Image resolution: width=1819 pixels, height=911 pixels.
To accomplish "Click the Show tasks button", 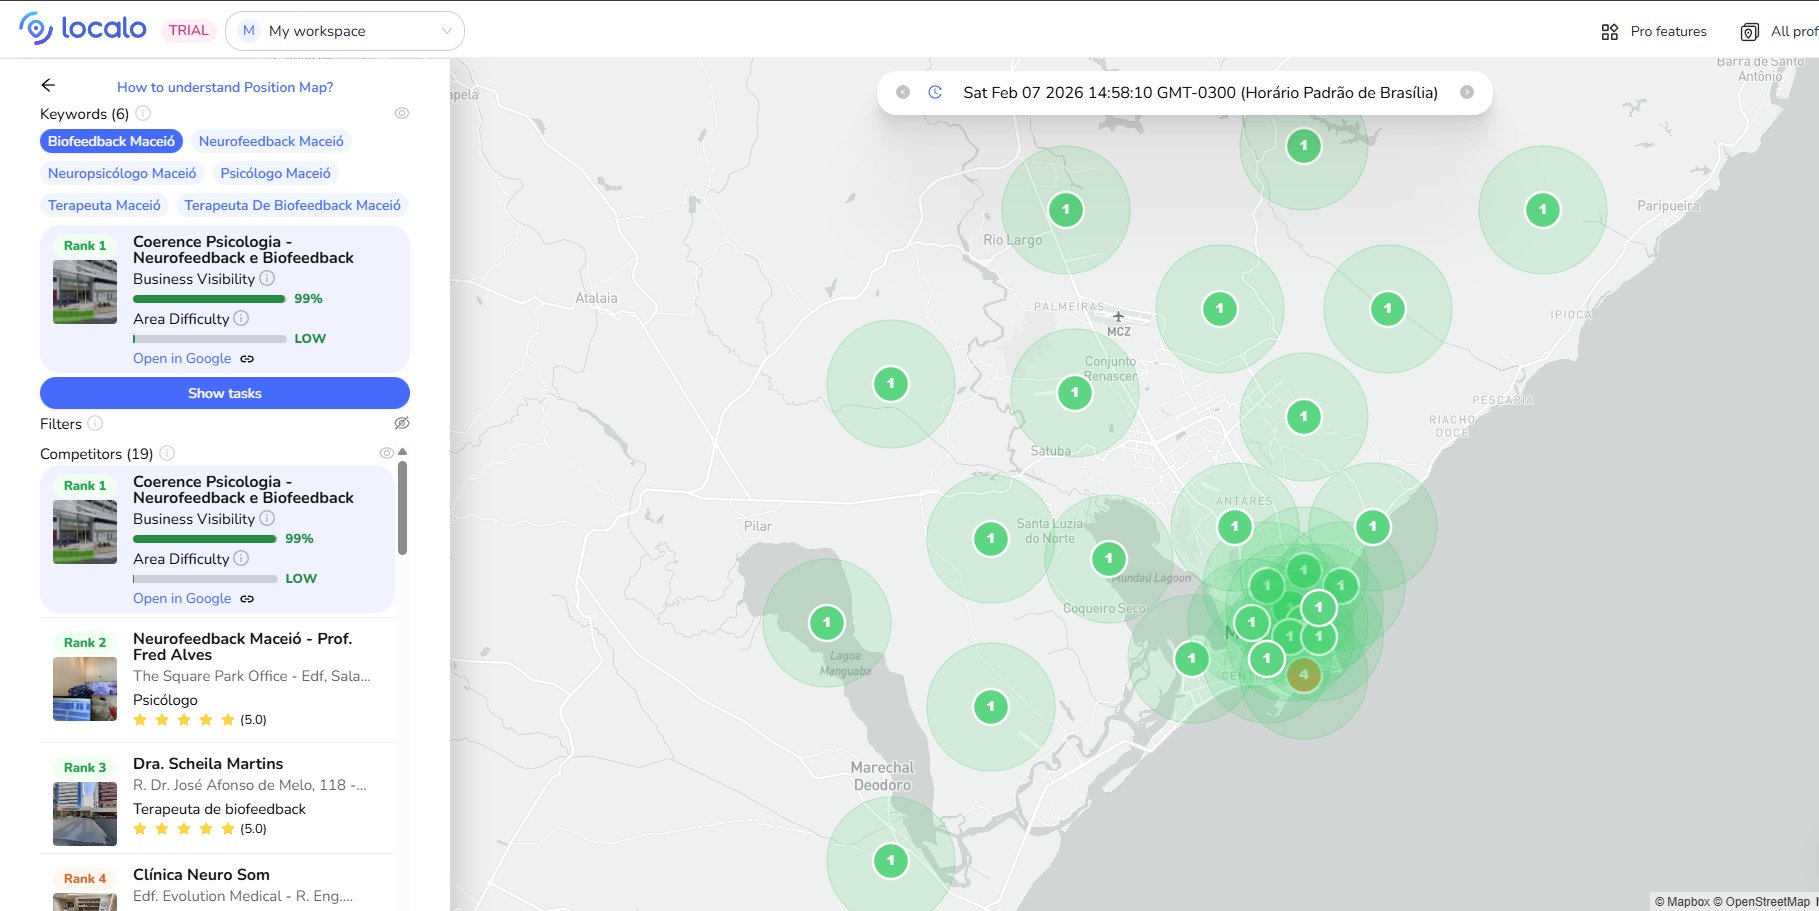I will tap(225, 393).
